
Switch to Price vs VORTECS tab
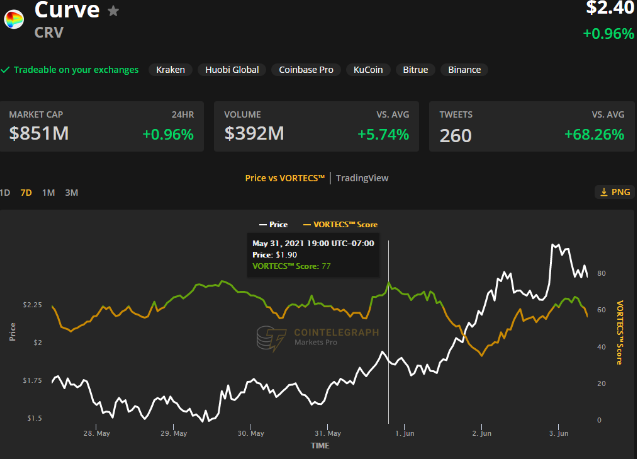point(285,178)
